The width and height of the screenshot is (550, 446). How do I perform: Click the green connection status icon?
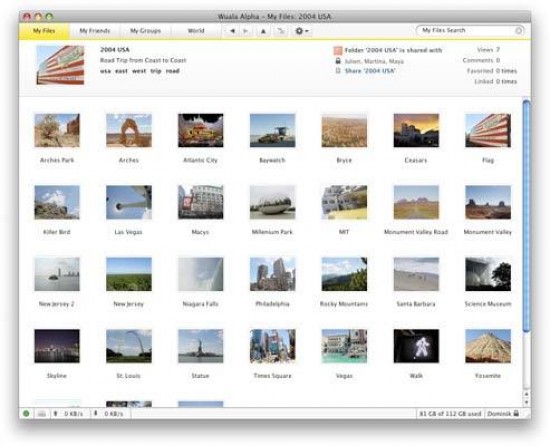pos(26,413)
